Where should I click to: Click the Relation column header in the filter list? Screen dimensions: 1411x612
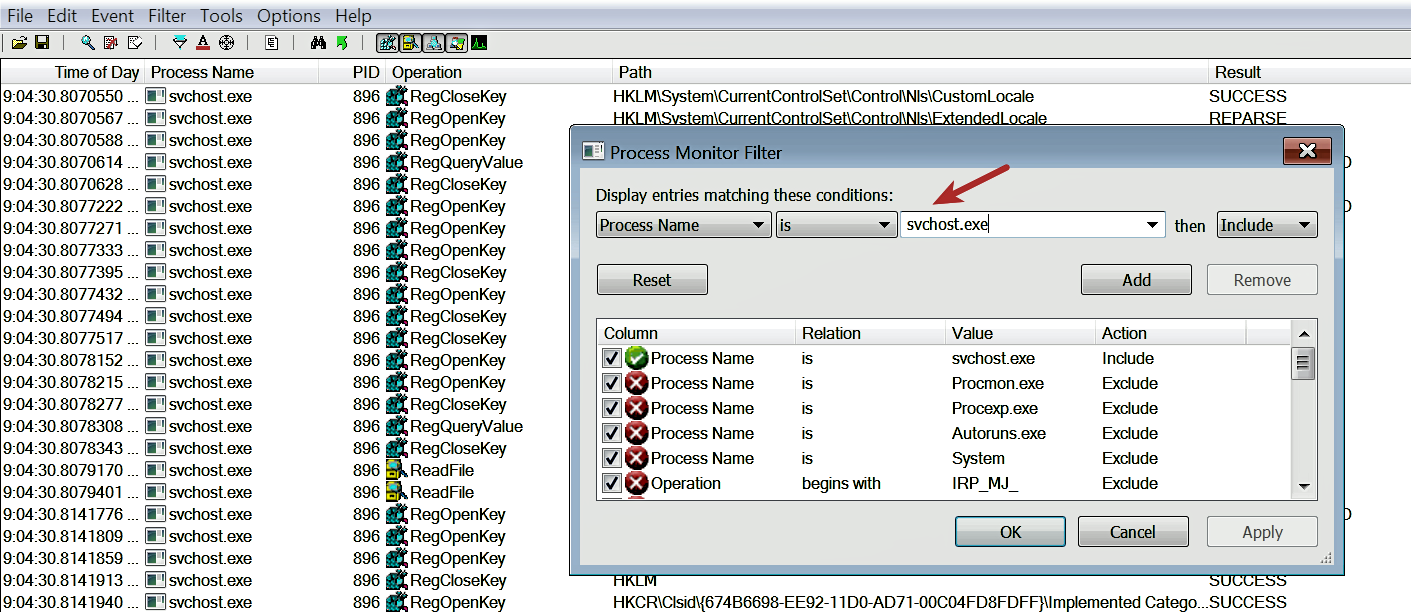coord(870,333)
